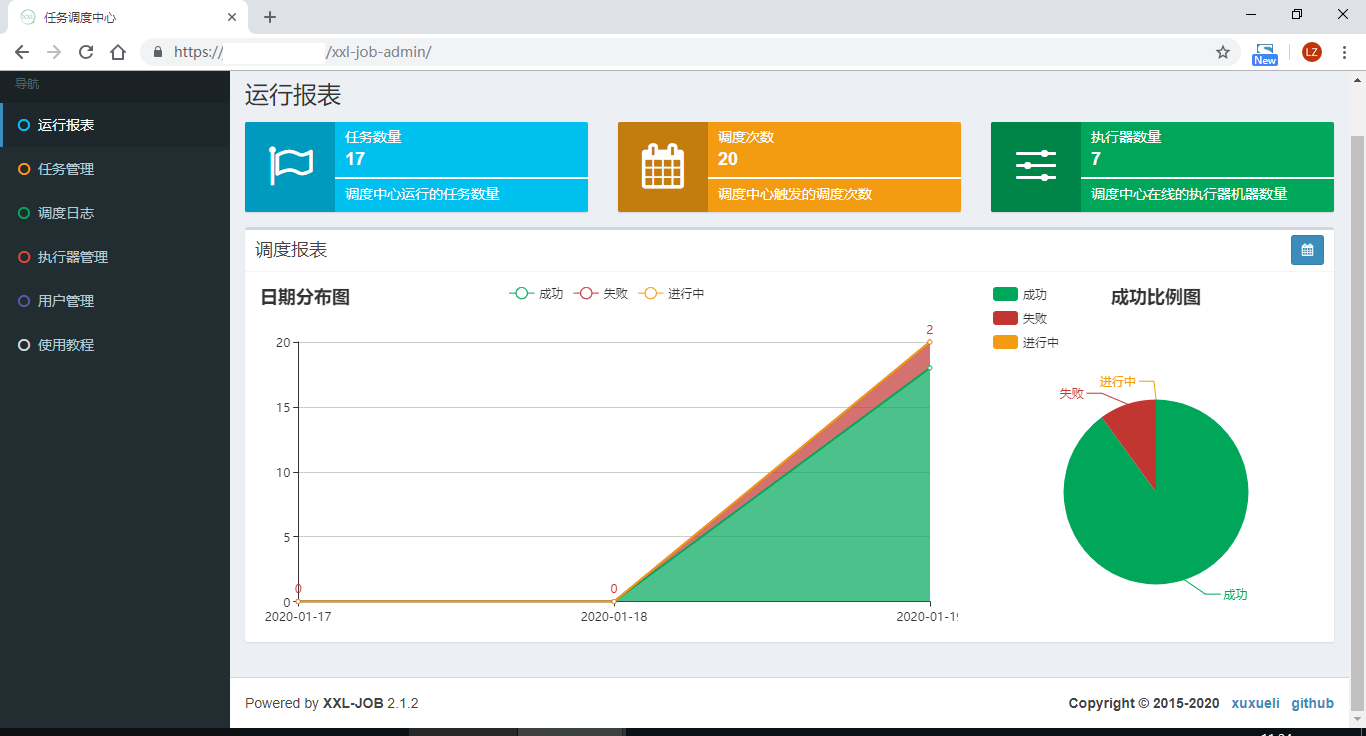This screenshot has width=1366, height=736.
Task: Click the sliders icon on 执行器数量 card
Action: tap(1036, 166)
